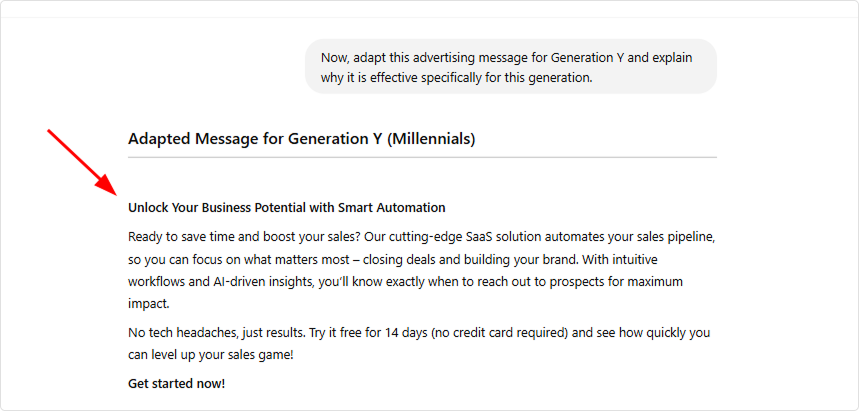Click the 'Unlock Your Business Potential' subheading
The height and width of the screenshot is (411, 859).
click(287, 208)
